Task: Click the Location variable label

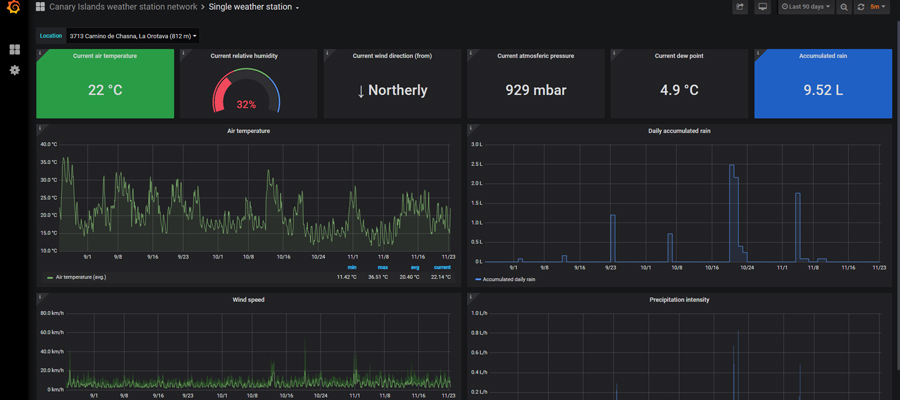Action: point(51,36)
